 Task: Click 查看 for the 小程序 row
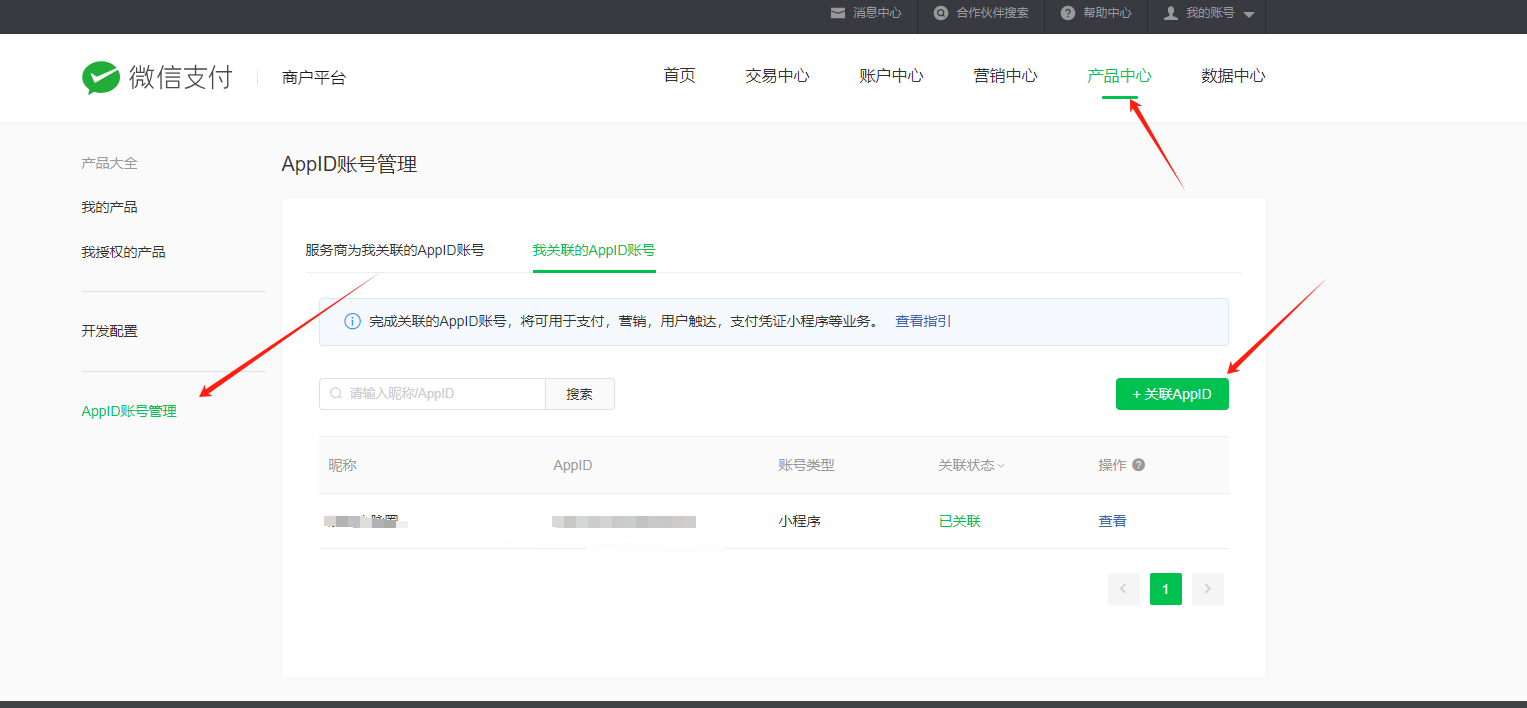click(1112, 521)
